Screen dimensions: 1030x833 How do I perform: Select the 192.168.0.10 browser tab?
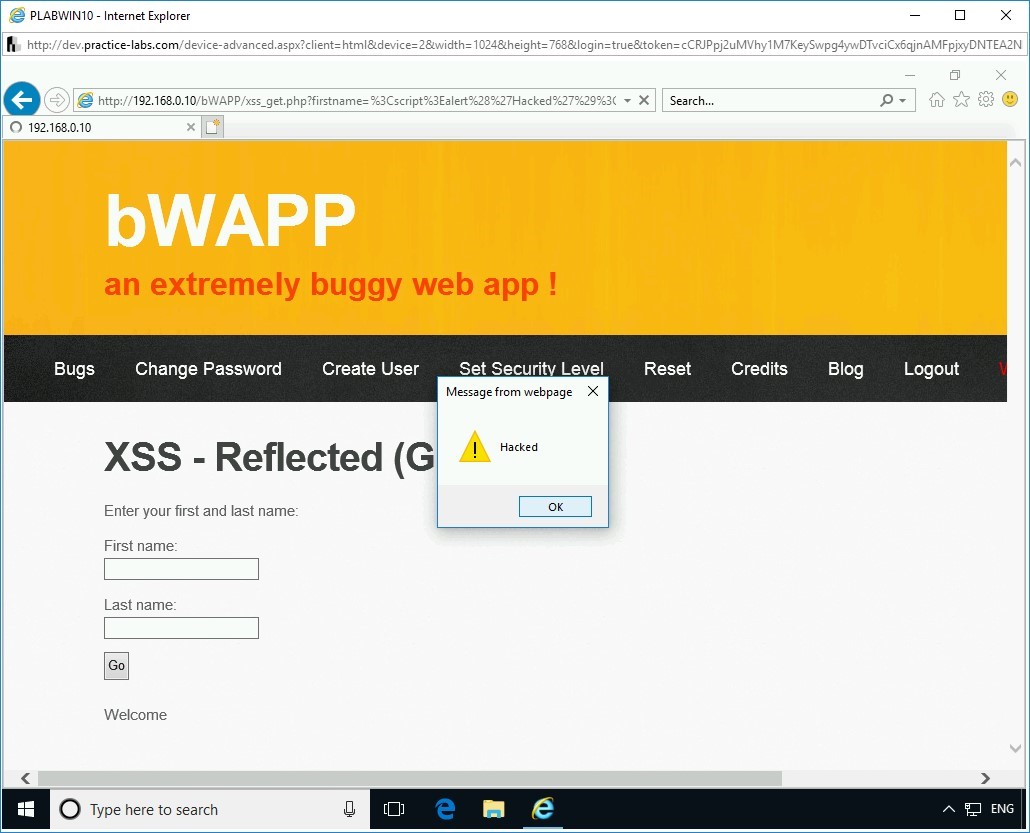[x=100, y=127]
